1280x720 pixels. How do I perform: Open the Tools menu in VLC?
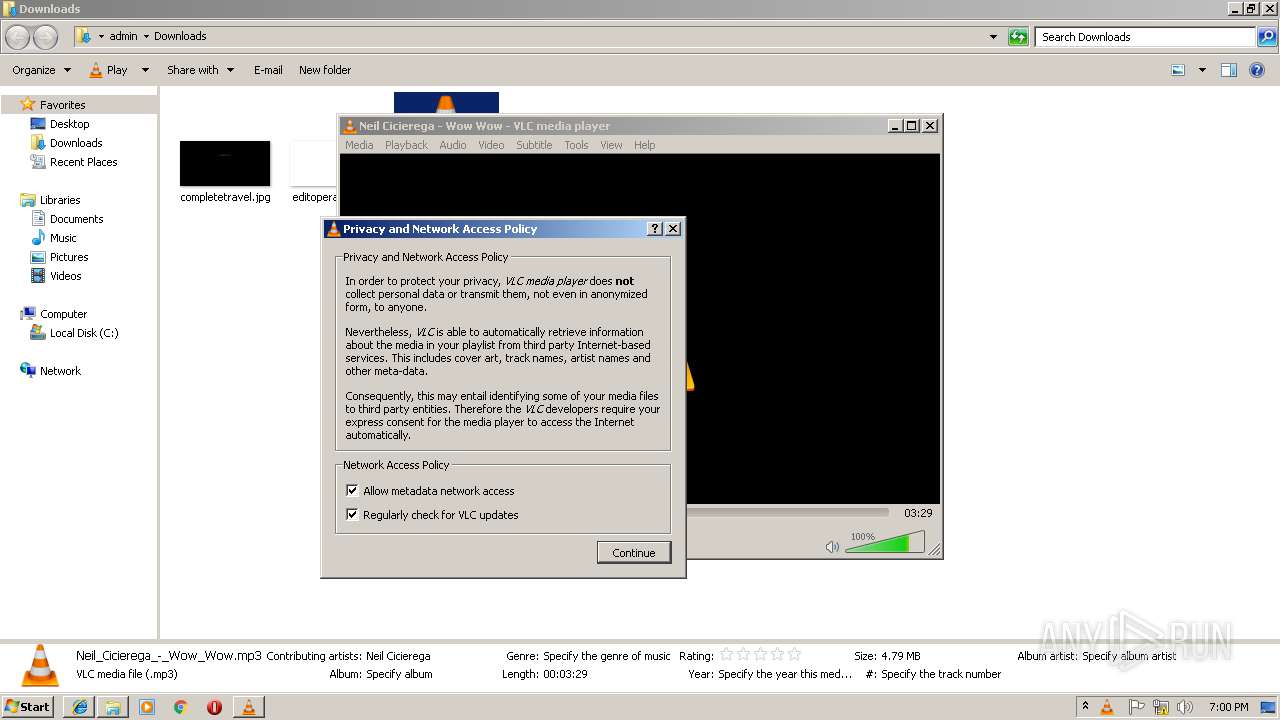[576, 145]
